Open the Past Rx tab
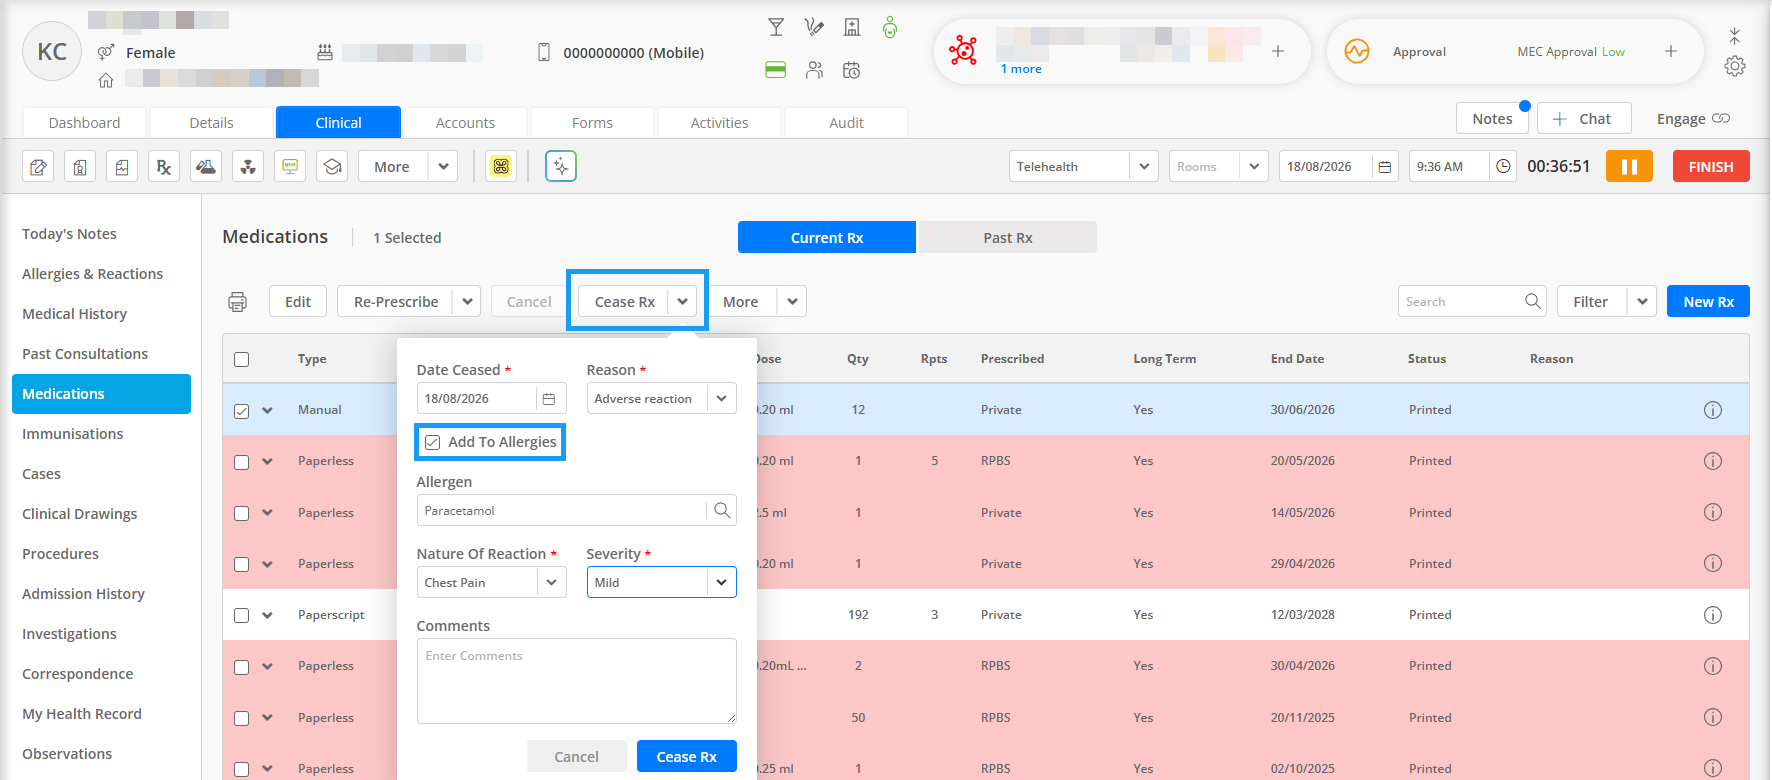Viewport: 1772px width, 780px height. coord(1007,237)
